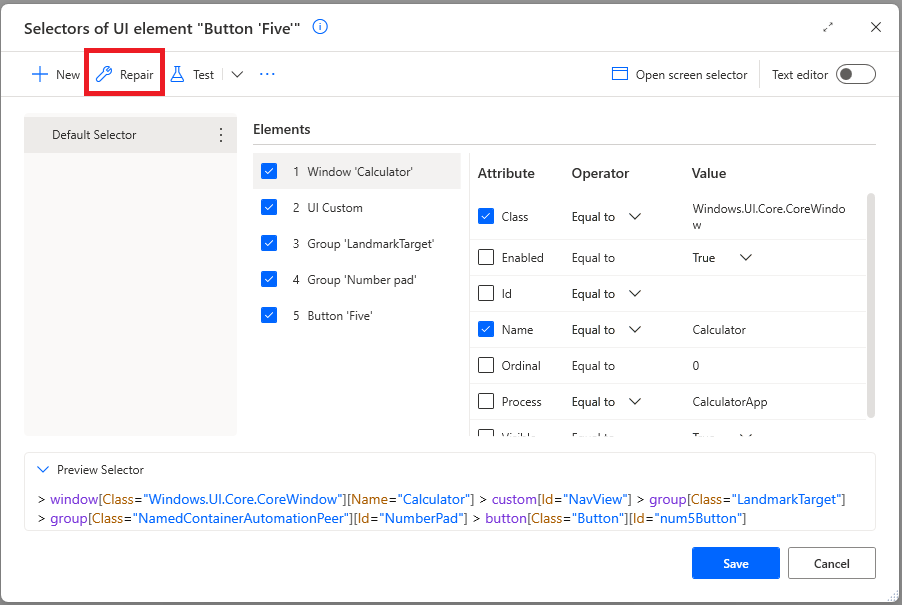Screen dimensions: 902x605
Task: Click the Repair wrench icon
Action: [104, 74]
